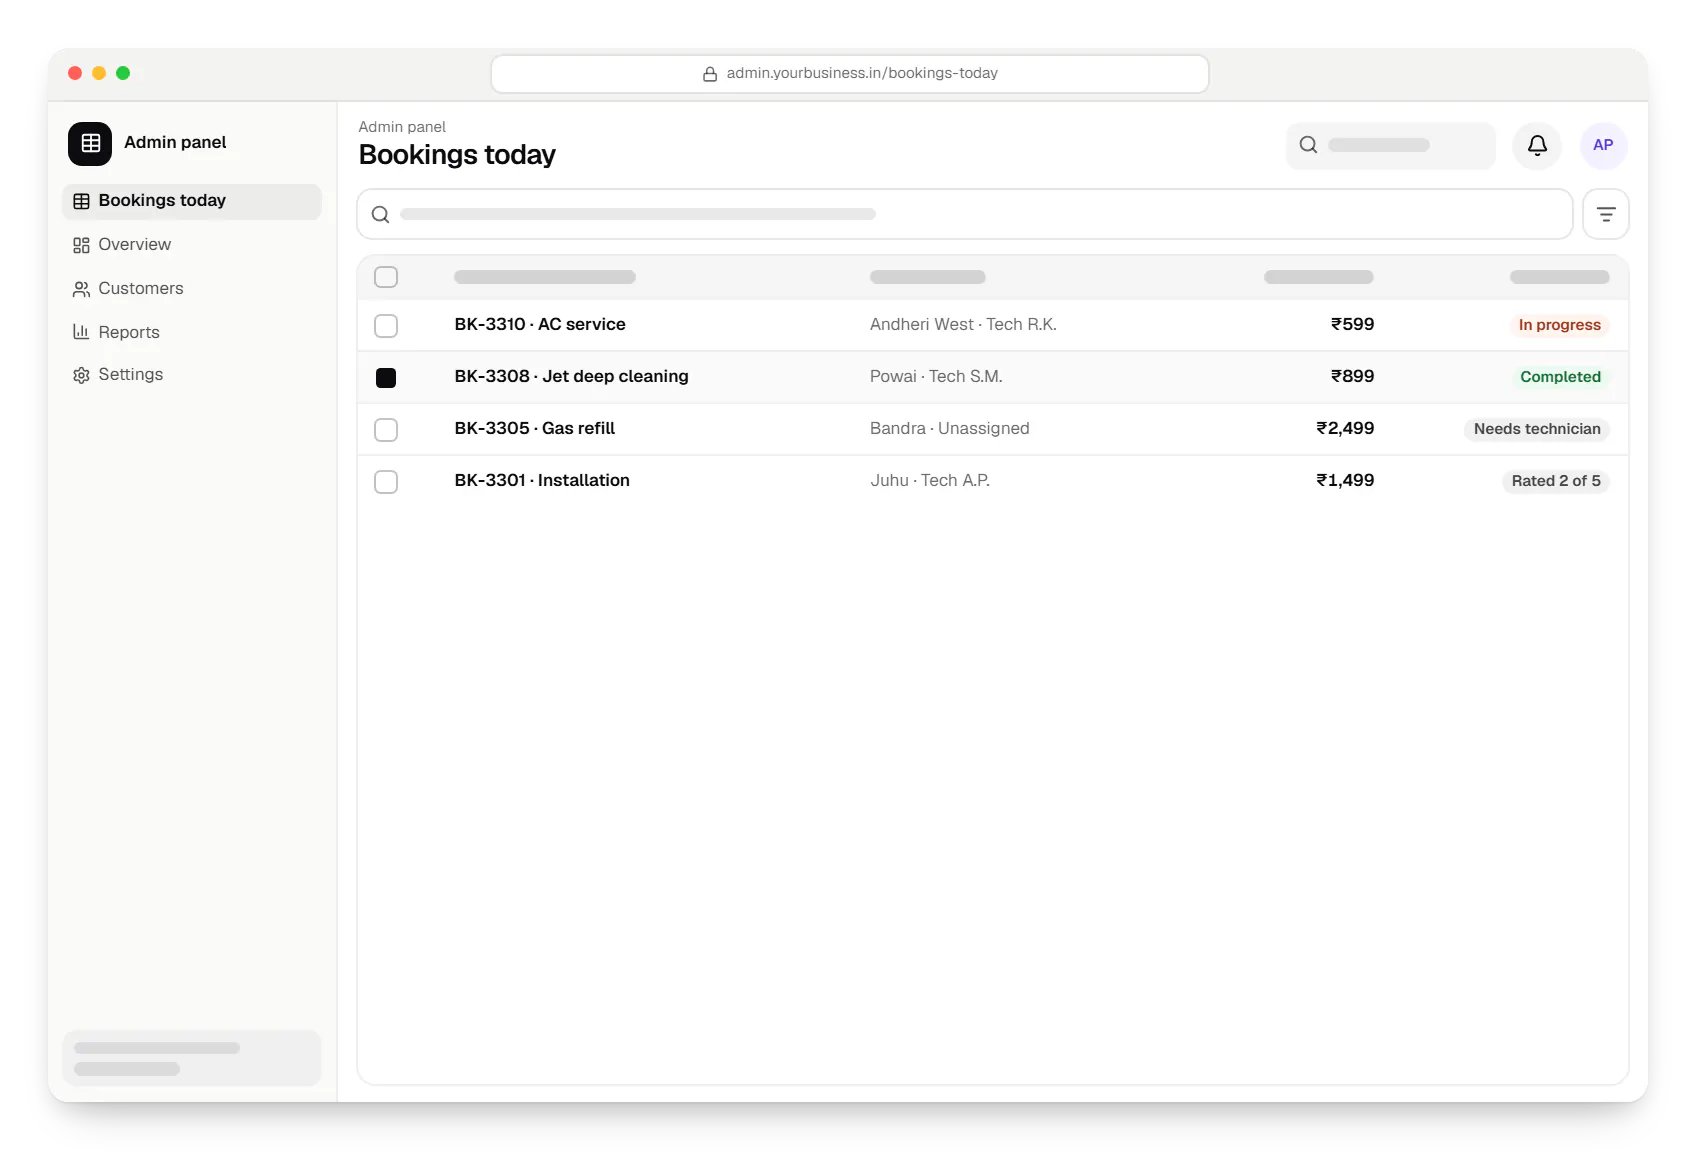Uncheck the BK-3308 Jet deep cleaning row

pos(386,377)
